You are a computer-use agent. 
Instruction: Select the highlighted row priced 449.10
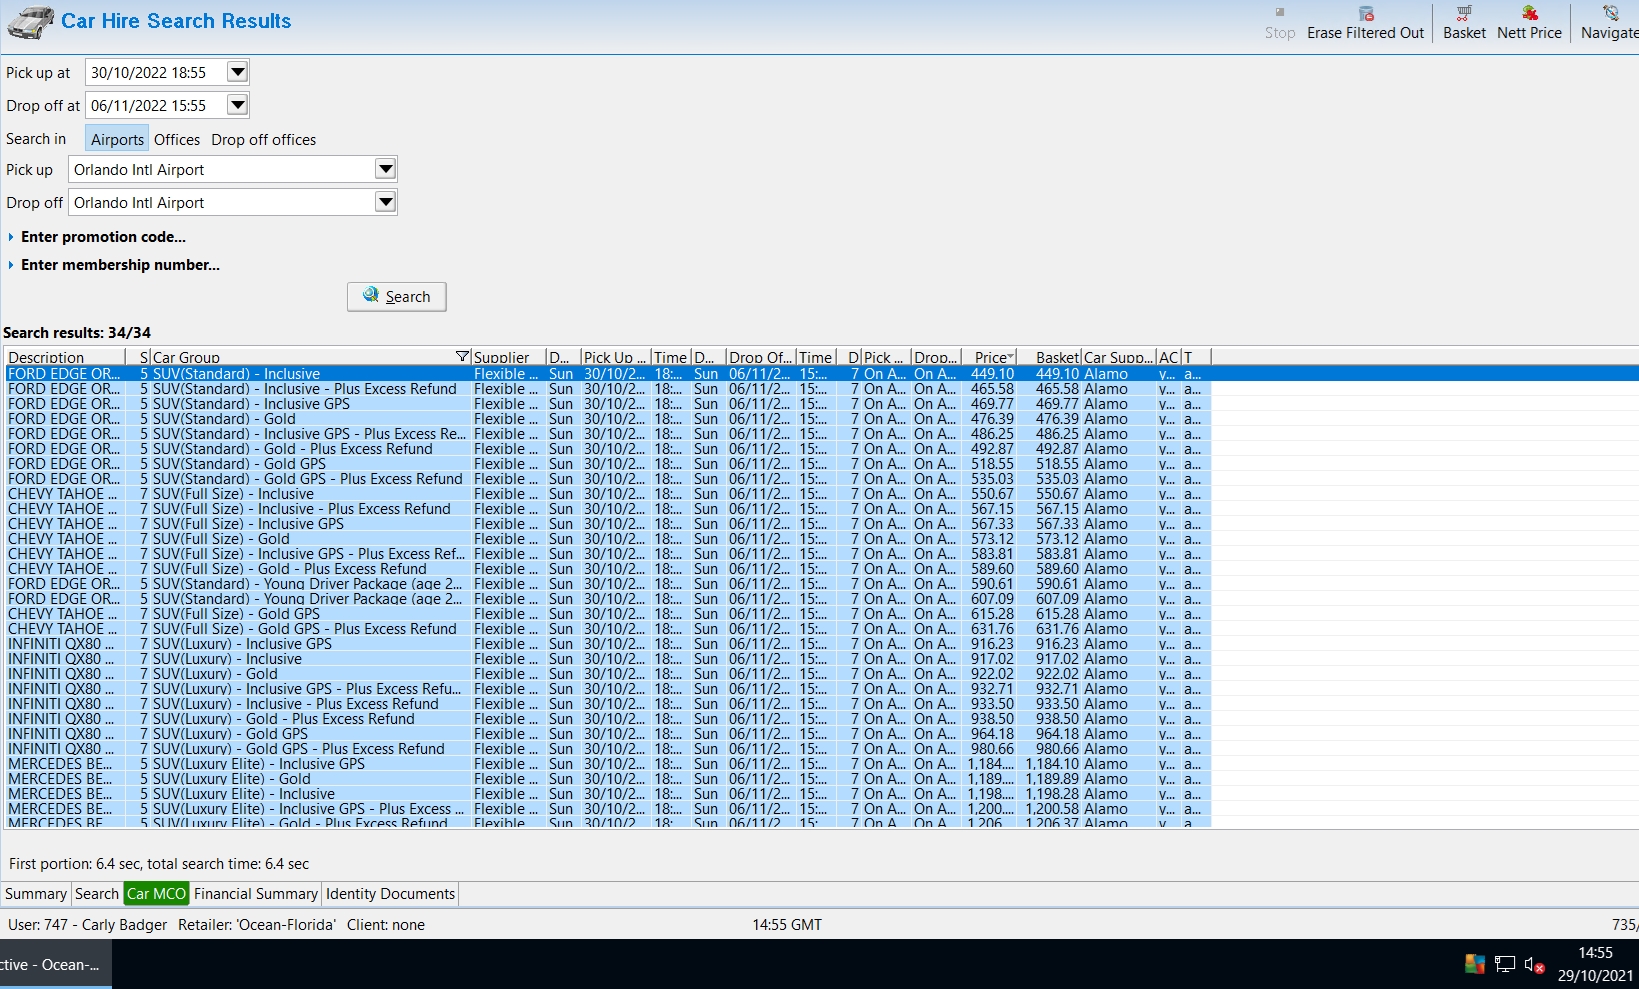pyautogui.click(x=822, y=374)
